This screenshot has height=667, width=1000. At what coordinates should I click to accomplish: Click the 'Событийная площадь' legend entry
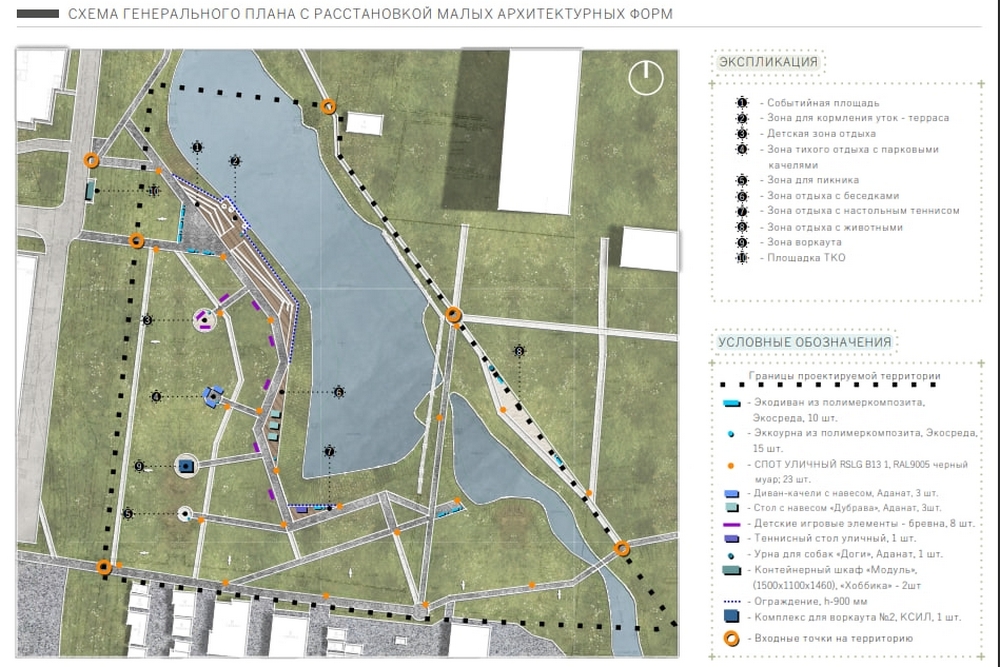pyautogui.click(x=818, y=103)
